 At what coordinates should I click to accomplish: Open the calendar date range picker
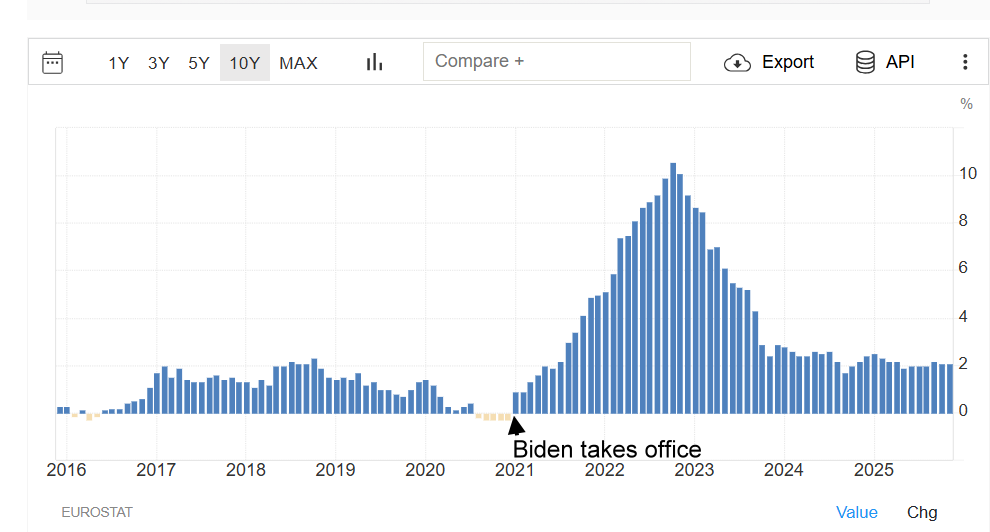52,63
